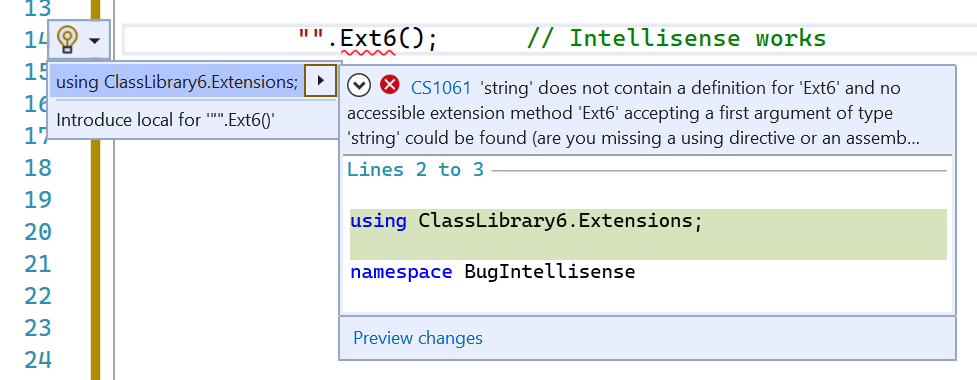Click the error message description text
The width and height of the screenshot is (977, 380).
pos(633,113)
